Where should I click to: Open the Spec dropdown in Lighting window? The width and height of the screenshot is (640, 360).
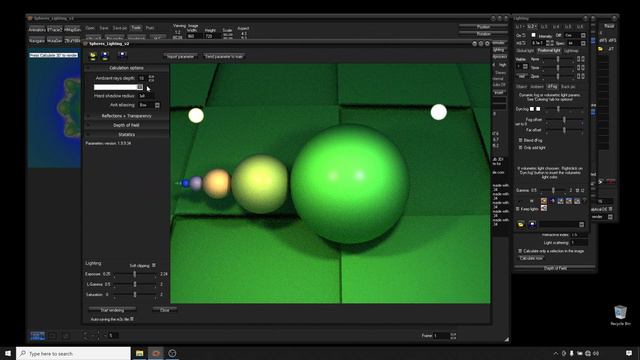[x=577, y=43]
